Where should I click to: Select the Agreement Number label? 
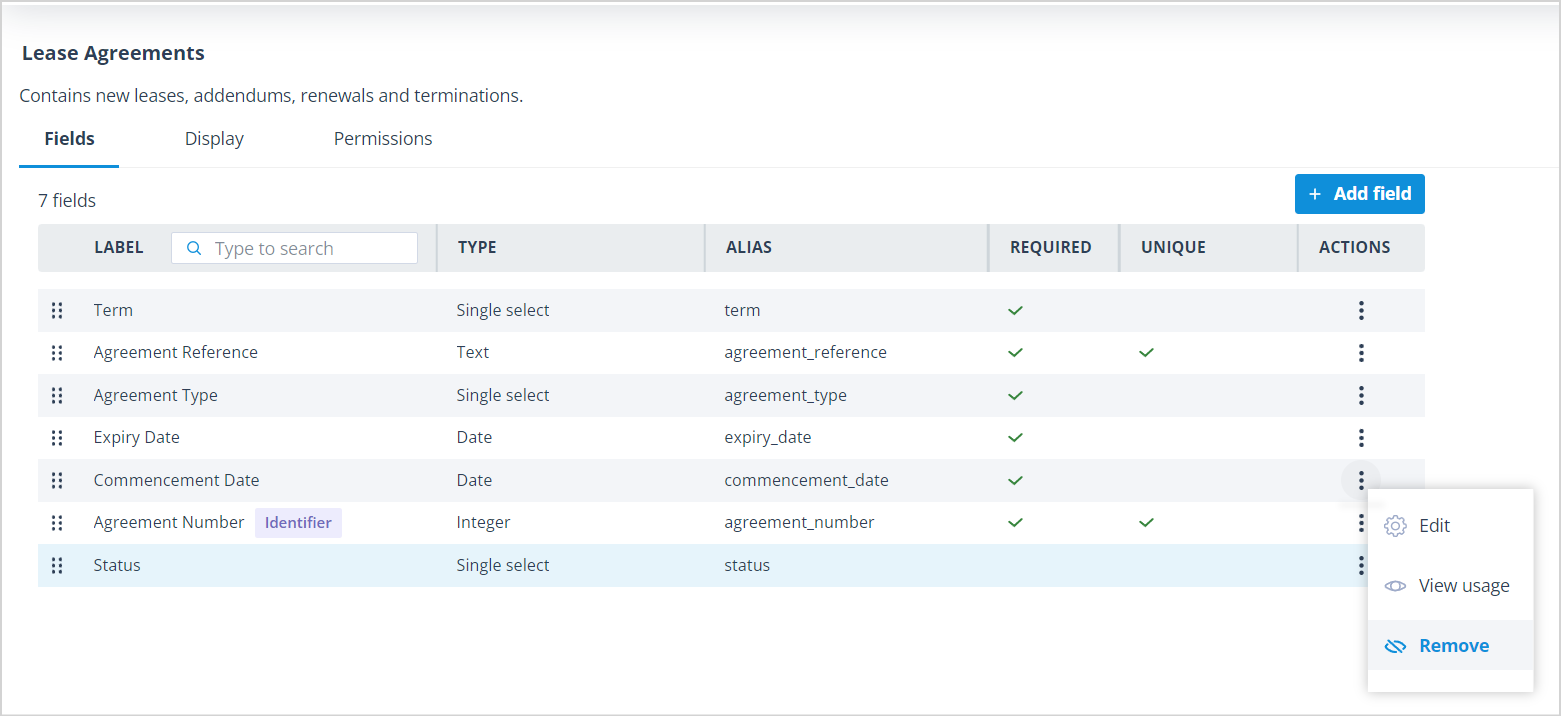[169, 522]
